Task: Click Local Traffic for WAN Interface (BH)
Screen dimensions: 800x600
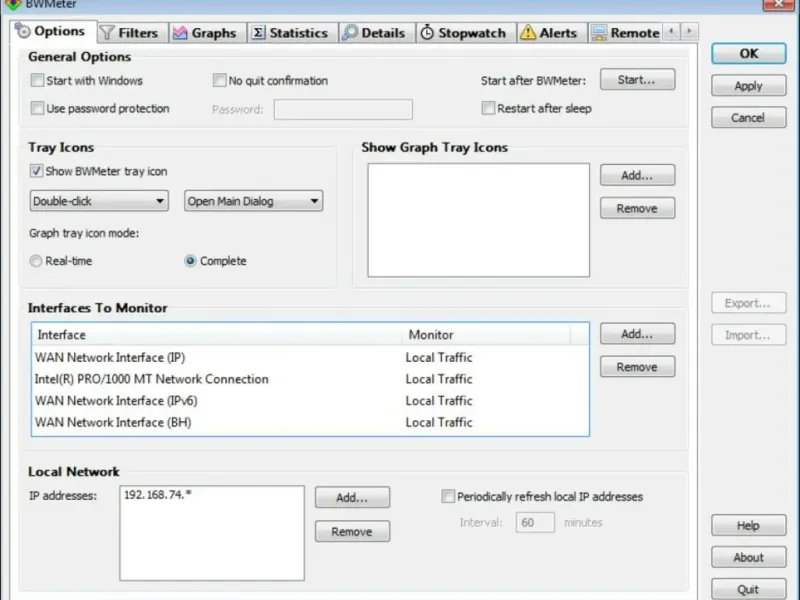Action: click(x=439, y=422)
